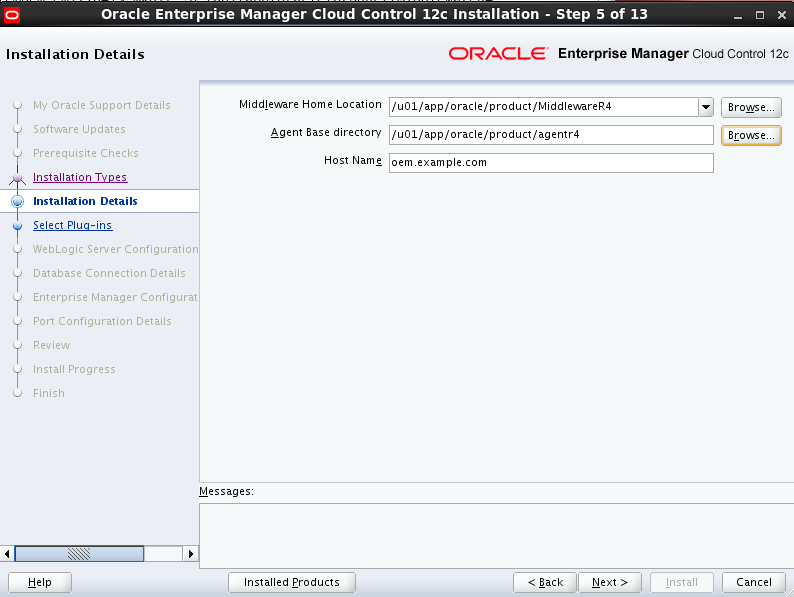The image size is (794, 597).
Task: Browse for Middleware Home Location
Action: [751, 107]
